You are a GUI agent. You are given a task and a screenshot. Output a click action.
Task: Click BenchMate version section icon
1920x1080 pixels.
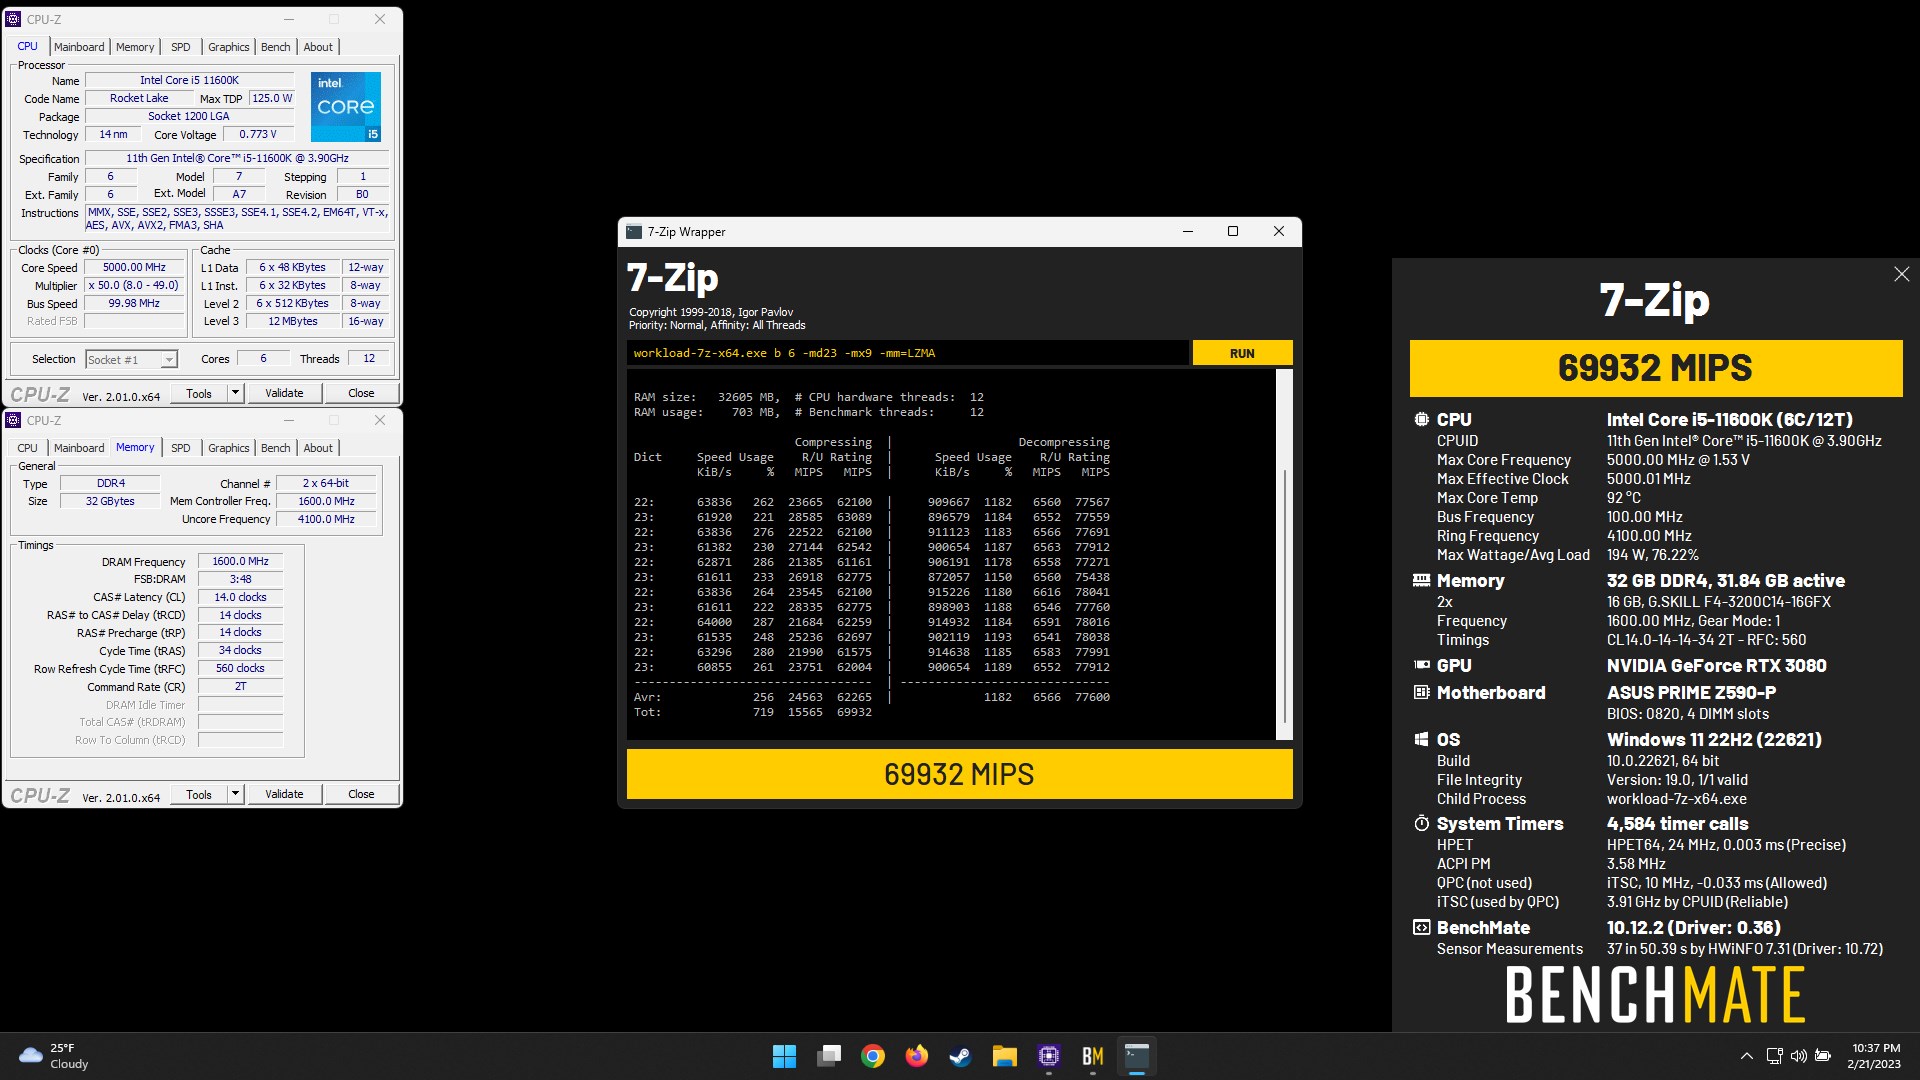[1421, 927]
